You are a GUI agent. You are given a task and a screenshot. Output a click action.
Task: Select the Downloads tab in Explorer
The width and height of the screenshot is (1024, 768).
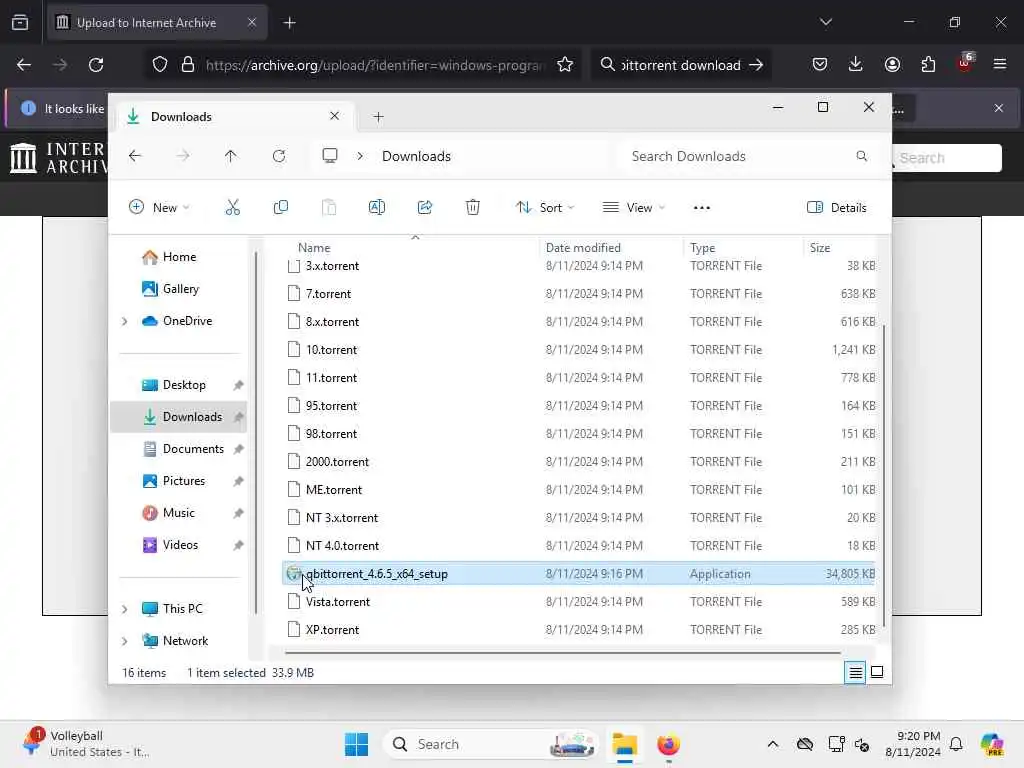click(235, 117)
